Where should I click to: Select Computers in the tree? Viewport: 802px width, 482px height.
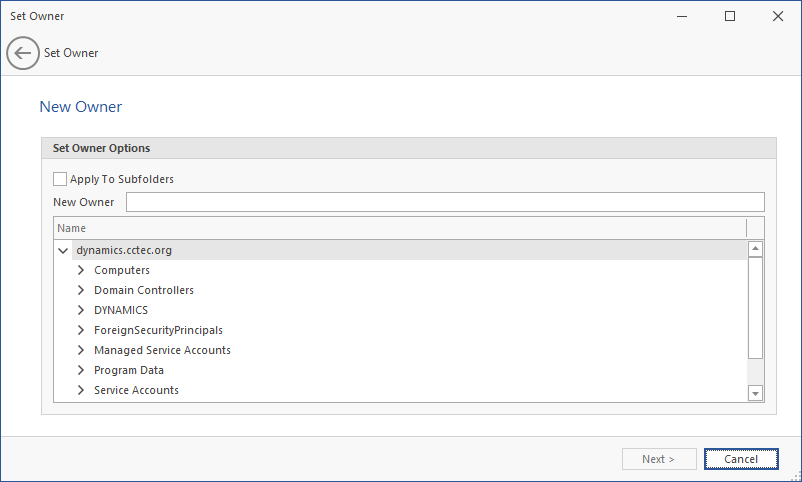point(122,270)
